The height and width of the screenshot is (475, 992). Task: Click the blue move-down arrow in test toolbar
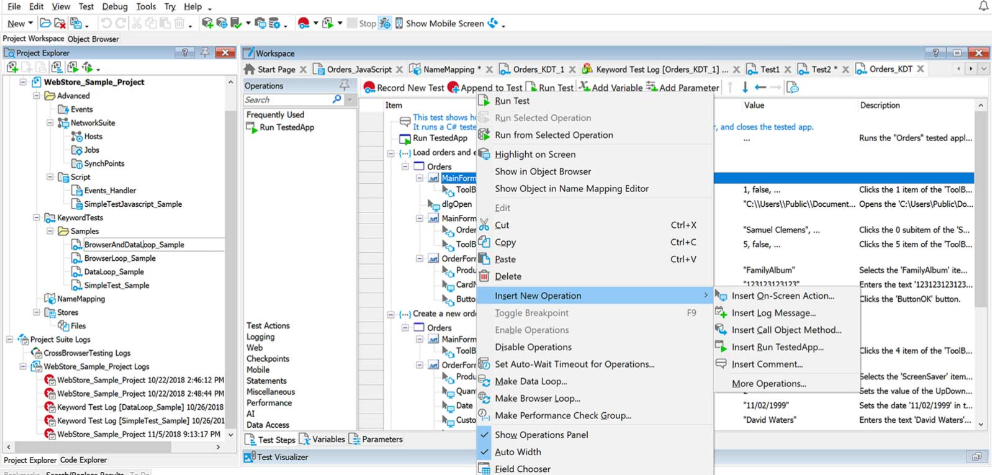point(745,87)
